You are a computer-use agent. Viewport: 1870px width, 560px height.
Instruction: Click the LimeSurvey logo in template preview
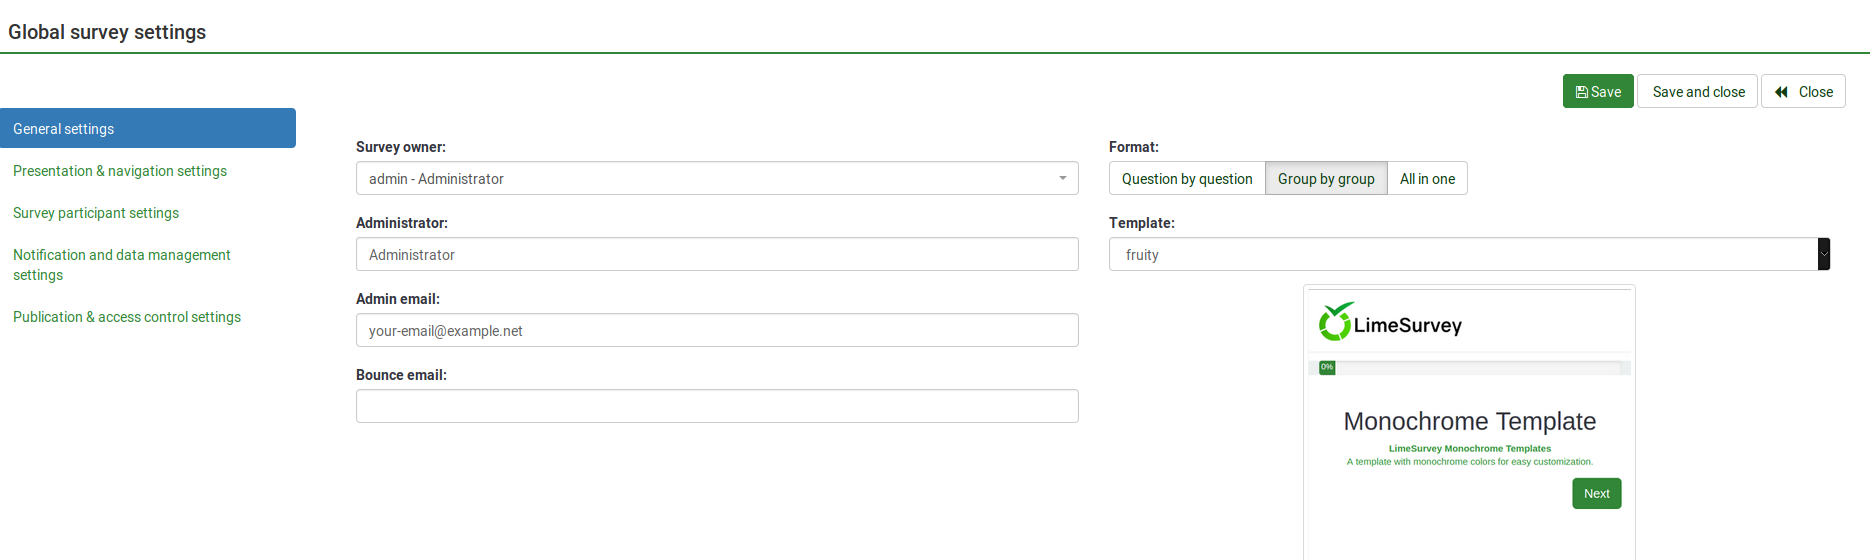coord(1390,323)
